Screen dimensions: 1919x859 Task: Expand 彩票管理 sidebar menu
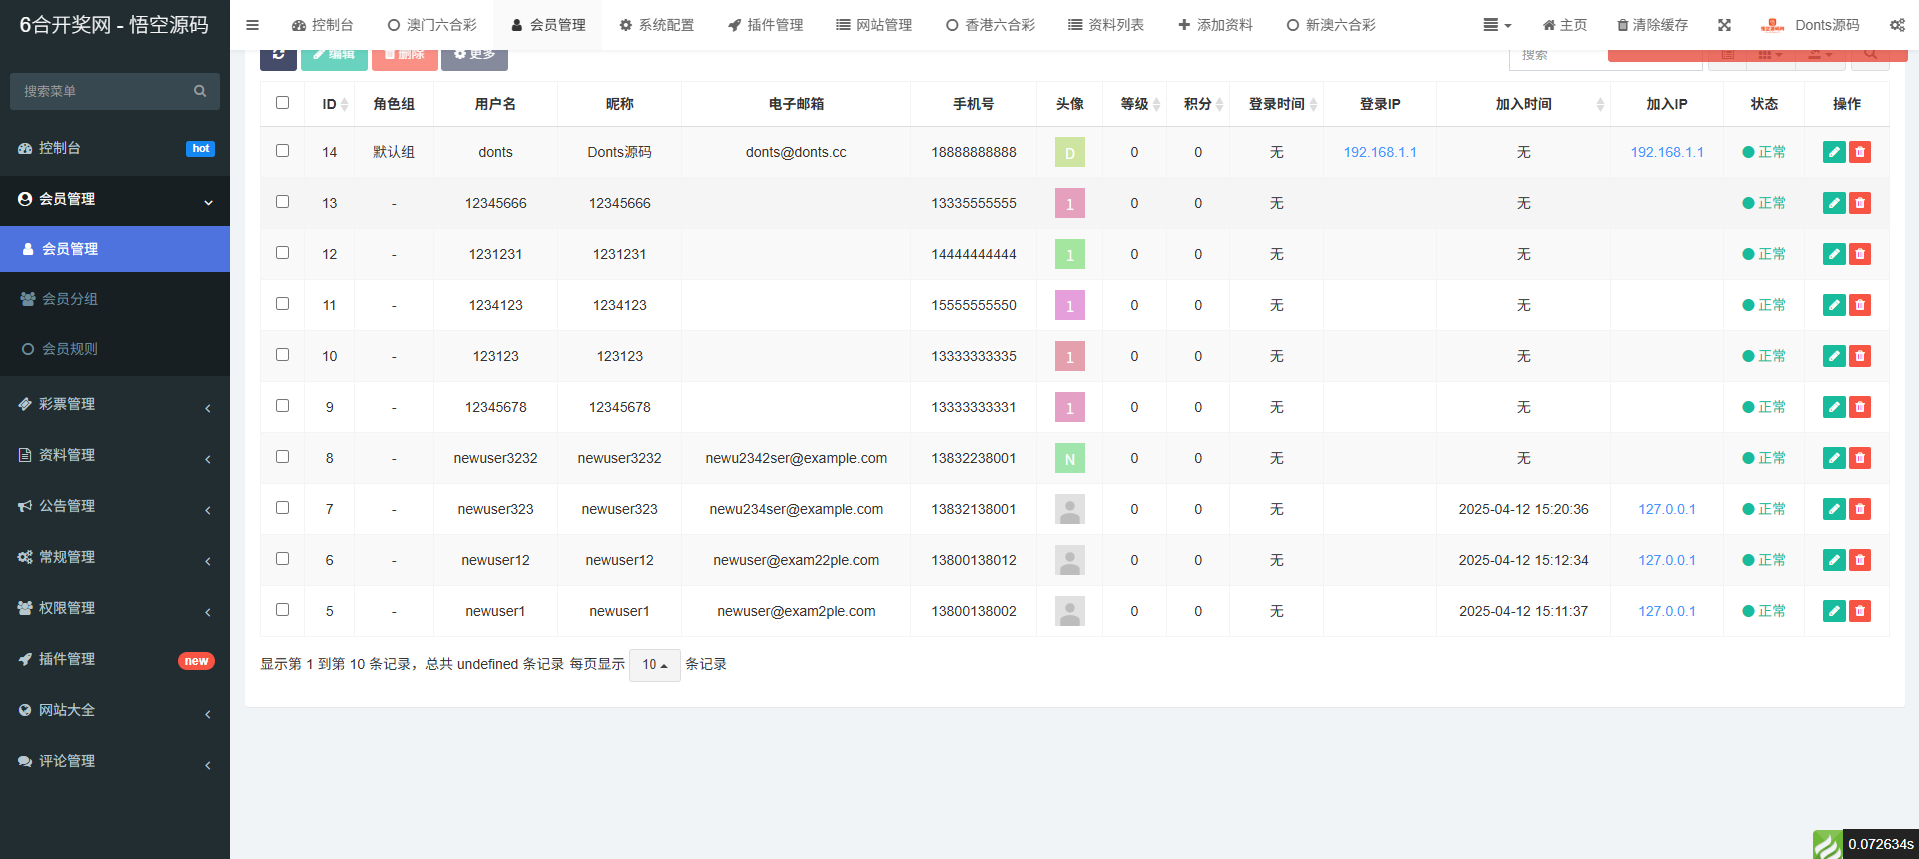click(115, 404)
